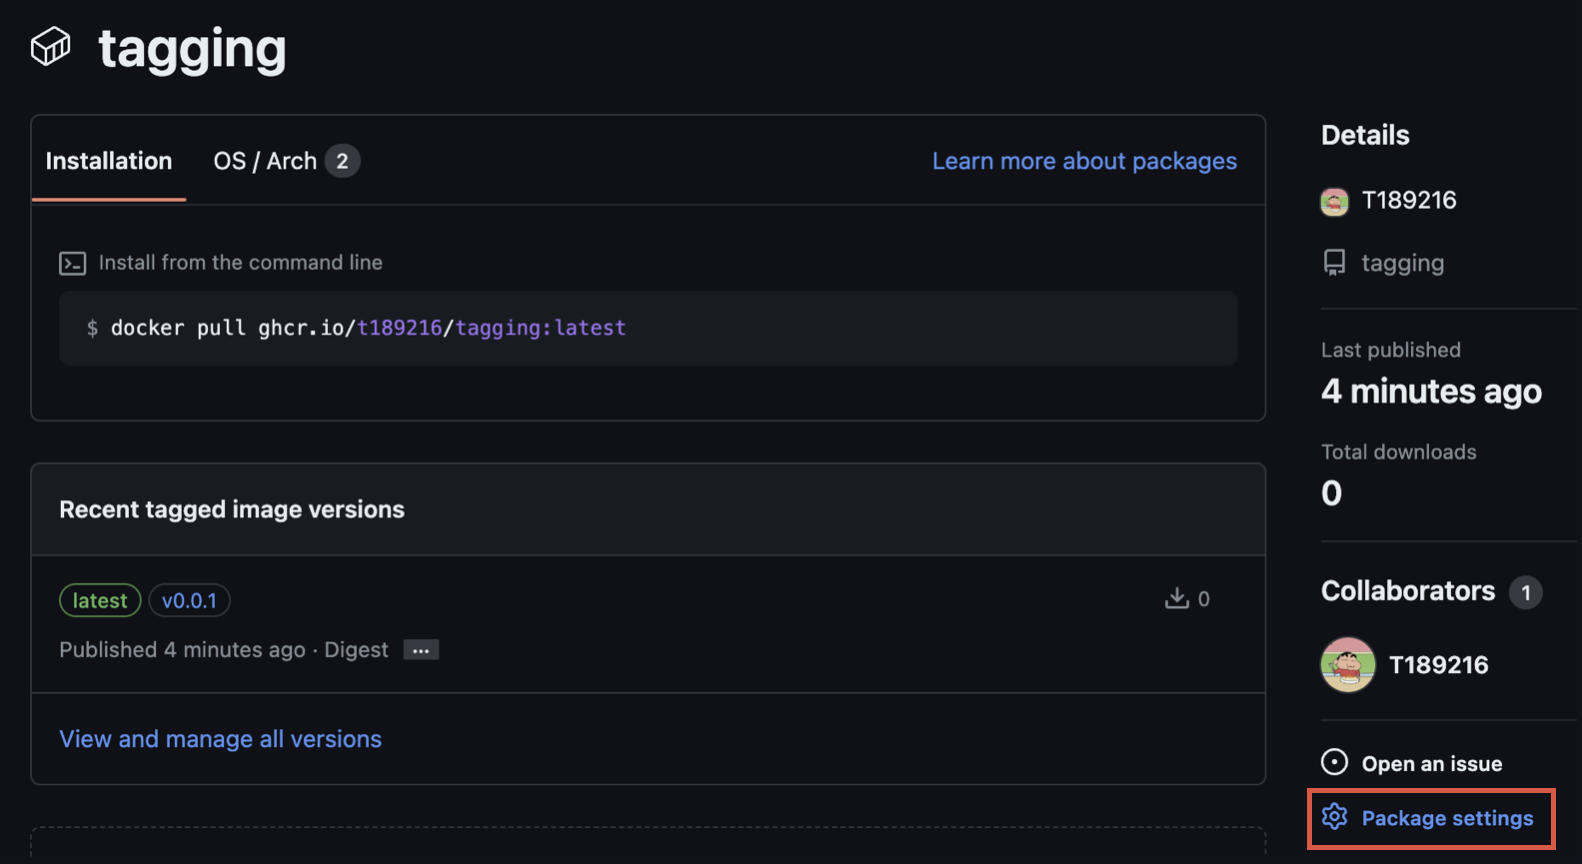
Task: Click the Install from the command line label
Action: (240, 262)
